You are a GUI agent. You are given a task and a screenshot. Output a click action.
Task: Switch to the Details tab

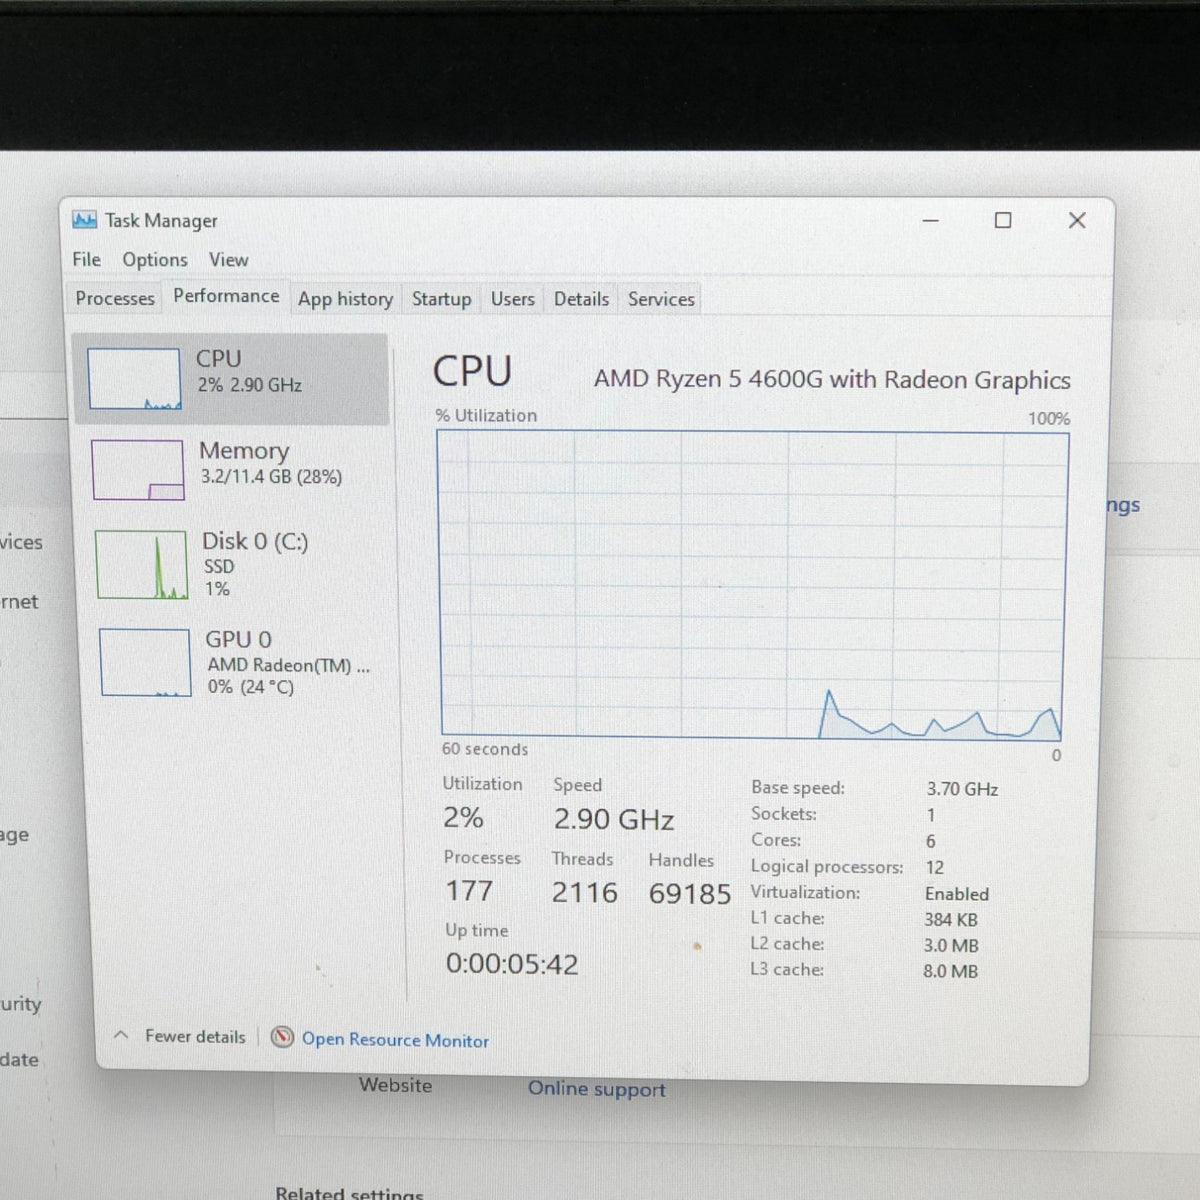click(x=581, y=299)
